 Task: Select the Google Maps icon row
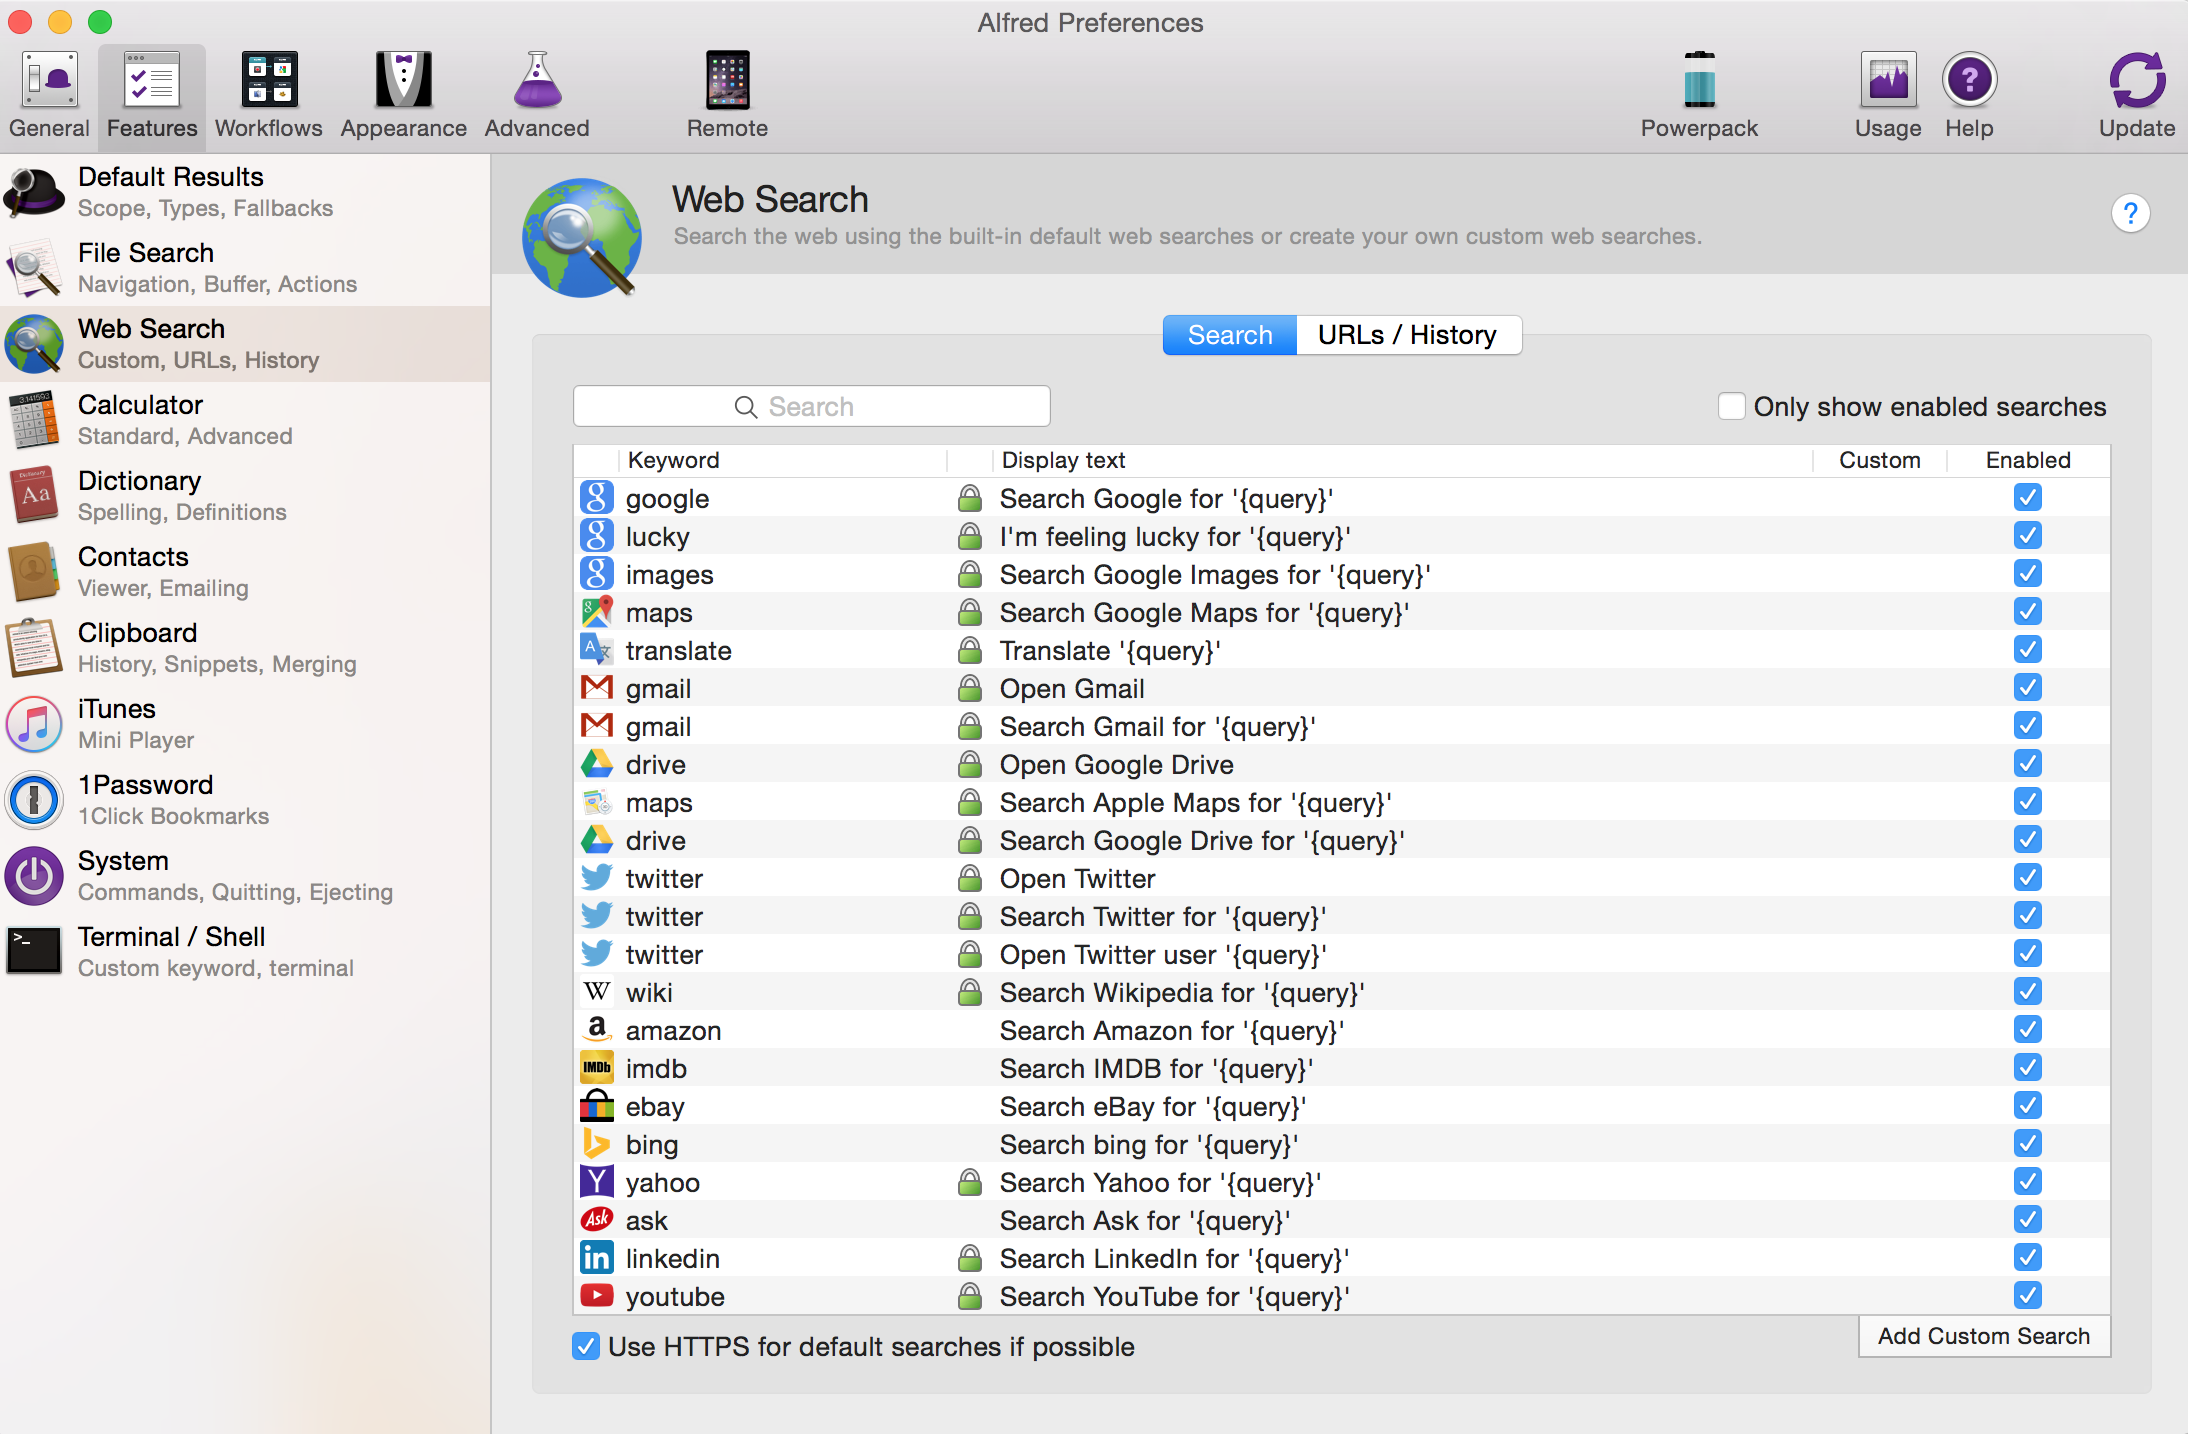1341,612
